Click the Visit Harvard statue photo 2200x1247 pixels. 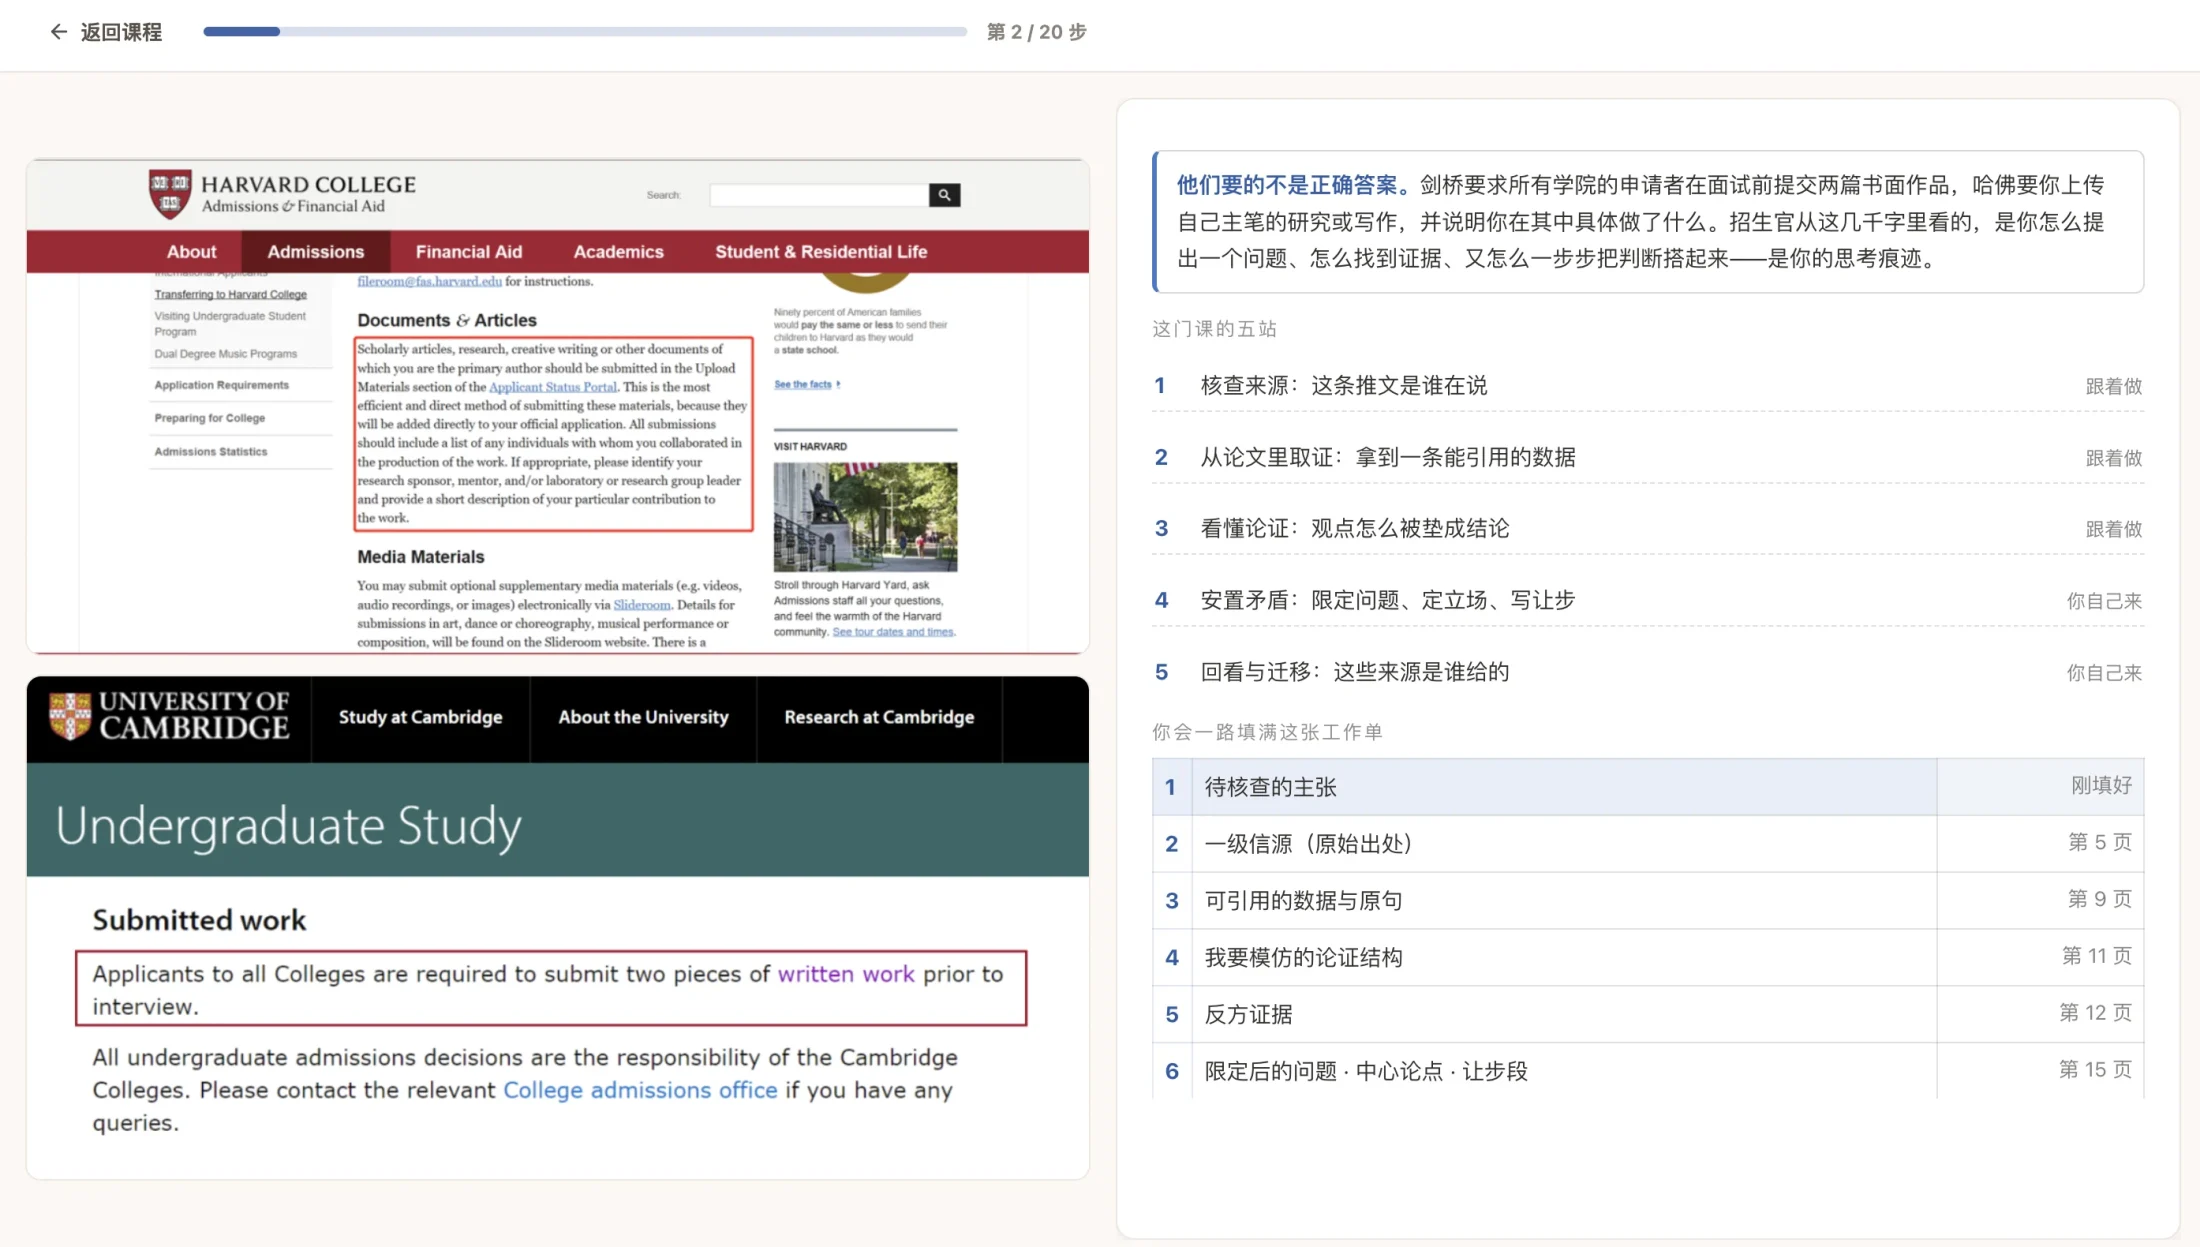(x=865, y=516)
